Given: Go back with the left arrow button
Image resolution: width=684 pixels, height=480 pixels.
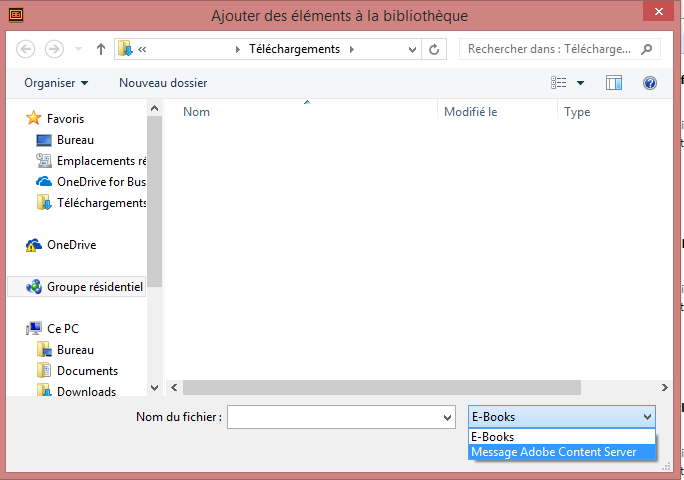Looking at the screenshot, I should point(25,49).
